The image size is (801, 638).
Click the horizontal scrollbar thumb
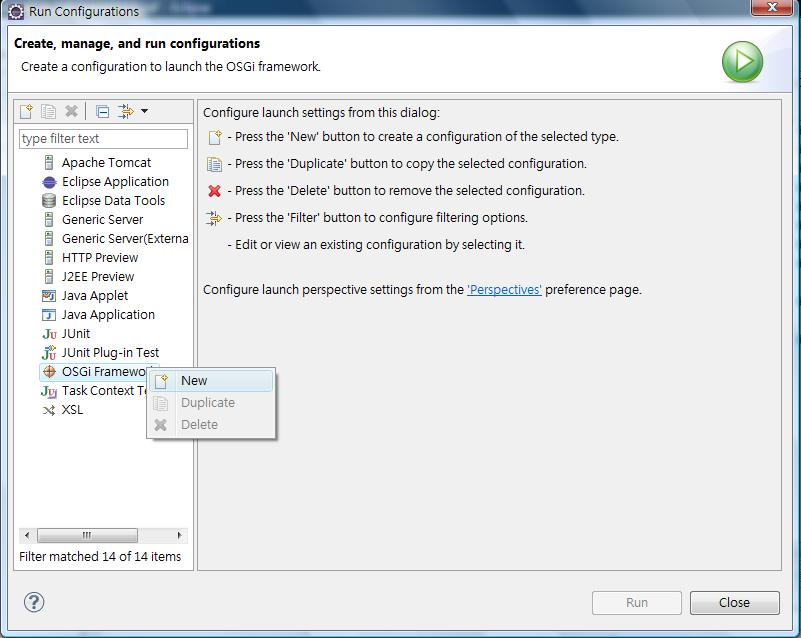click(x=87, y=535)
